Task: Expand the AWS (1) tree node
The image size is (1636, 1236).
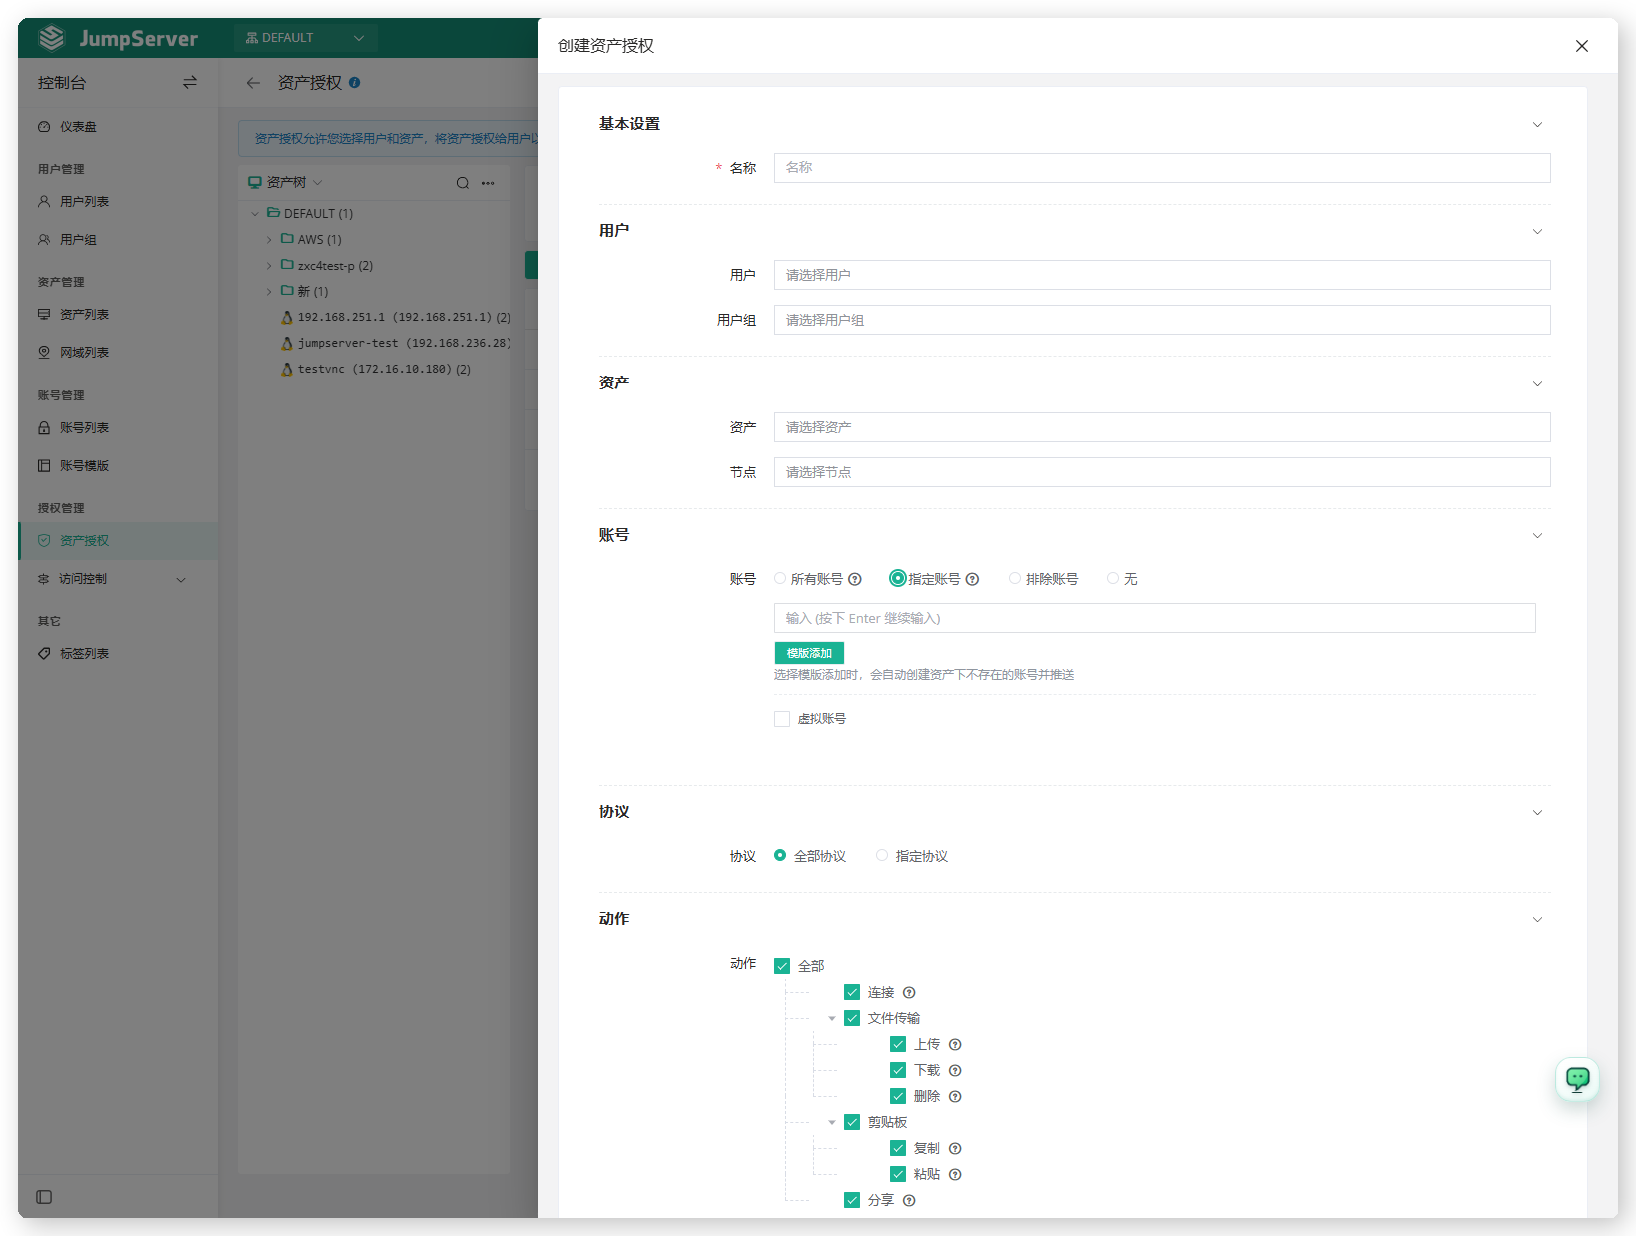Action: [269, 240]
